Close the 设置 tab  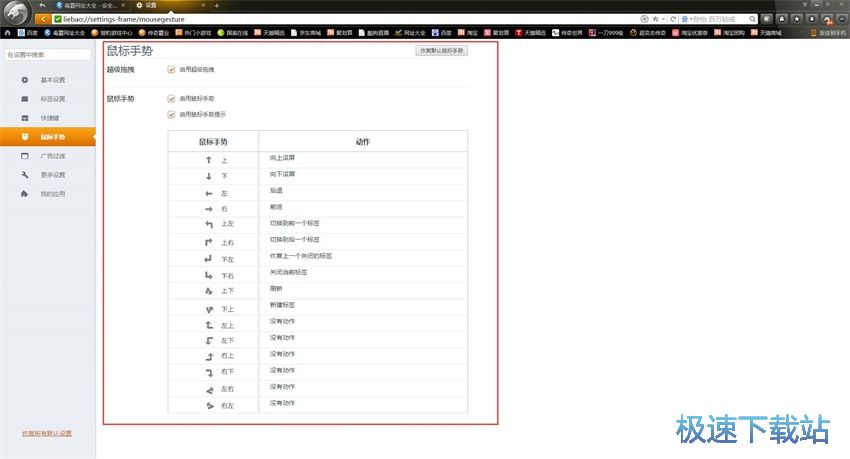point(204,5)
